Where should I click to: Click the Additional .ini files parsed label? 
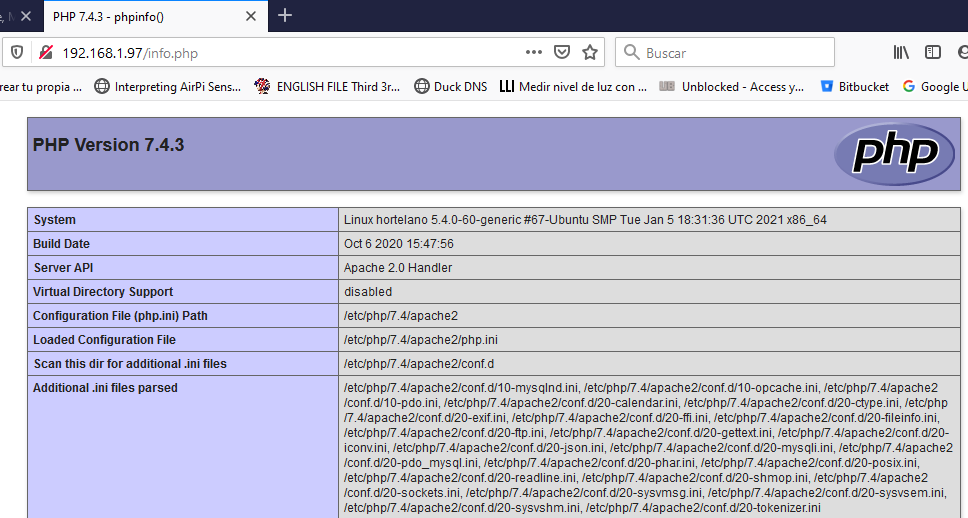[x=106, y=388]
